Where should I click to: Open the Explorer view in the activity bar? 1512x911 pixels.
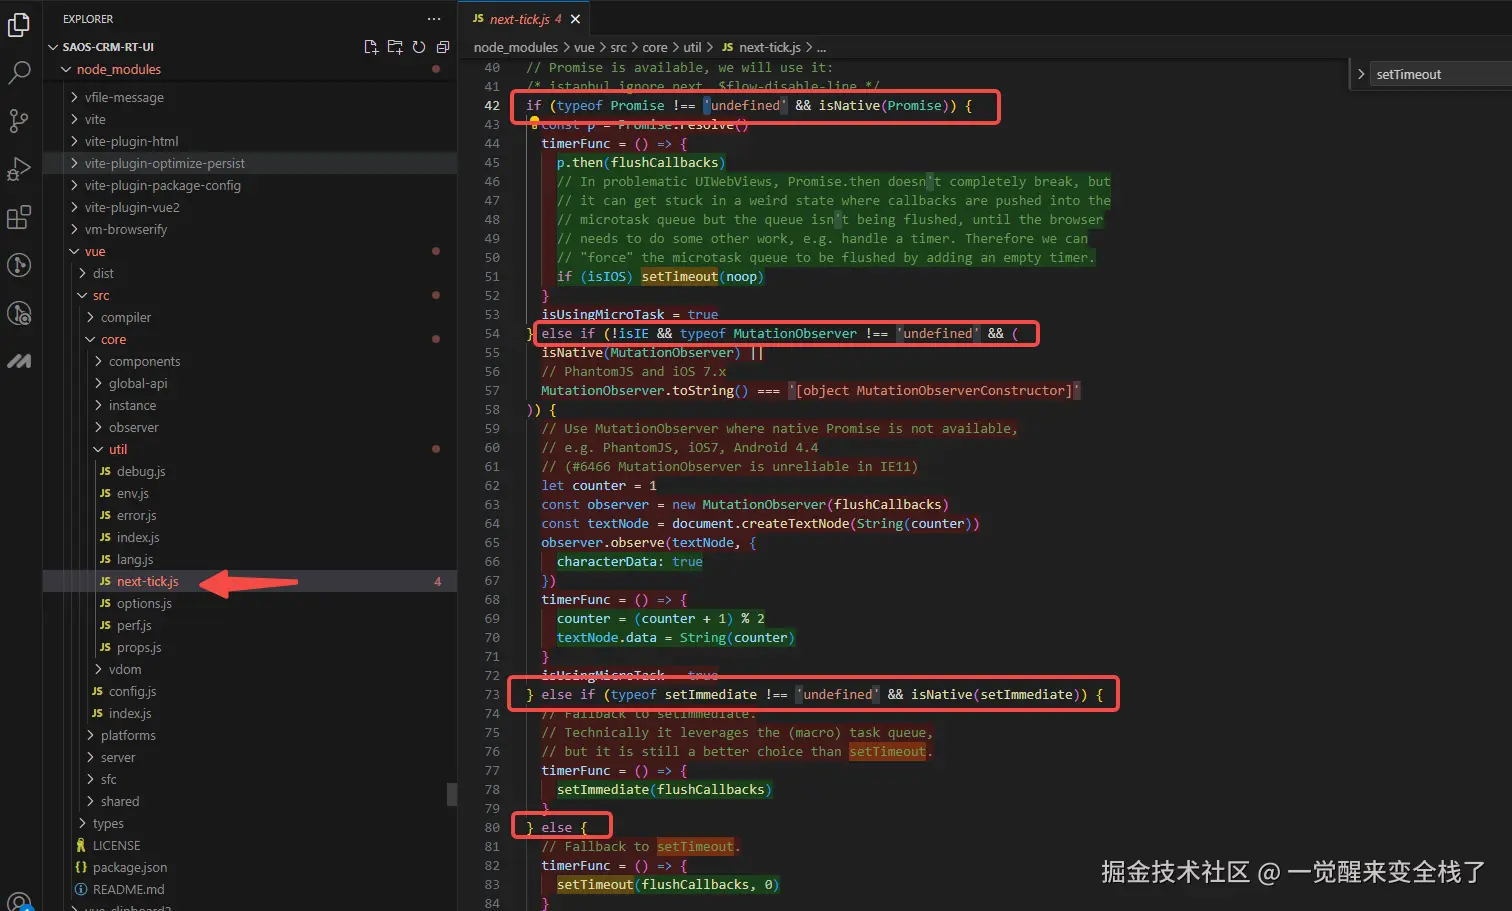(x=19, y=25)
